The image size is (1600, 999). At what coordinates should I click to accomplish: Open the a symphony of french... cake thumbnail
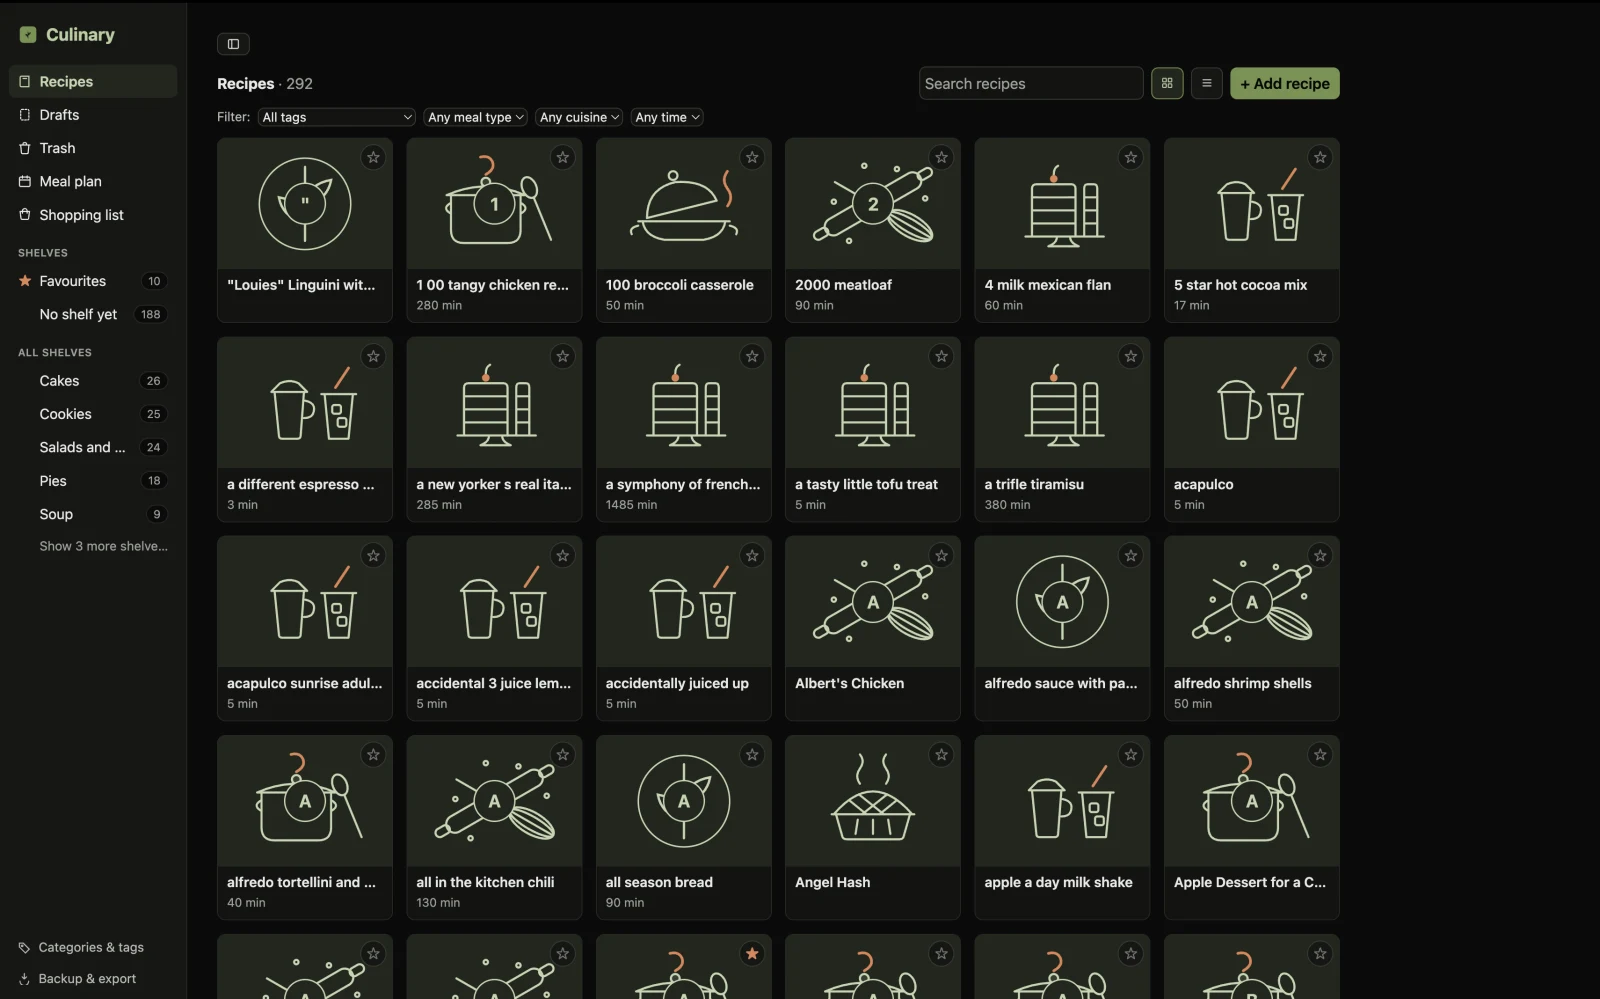coord(683,403)
